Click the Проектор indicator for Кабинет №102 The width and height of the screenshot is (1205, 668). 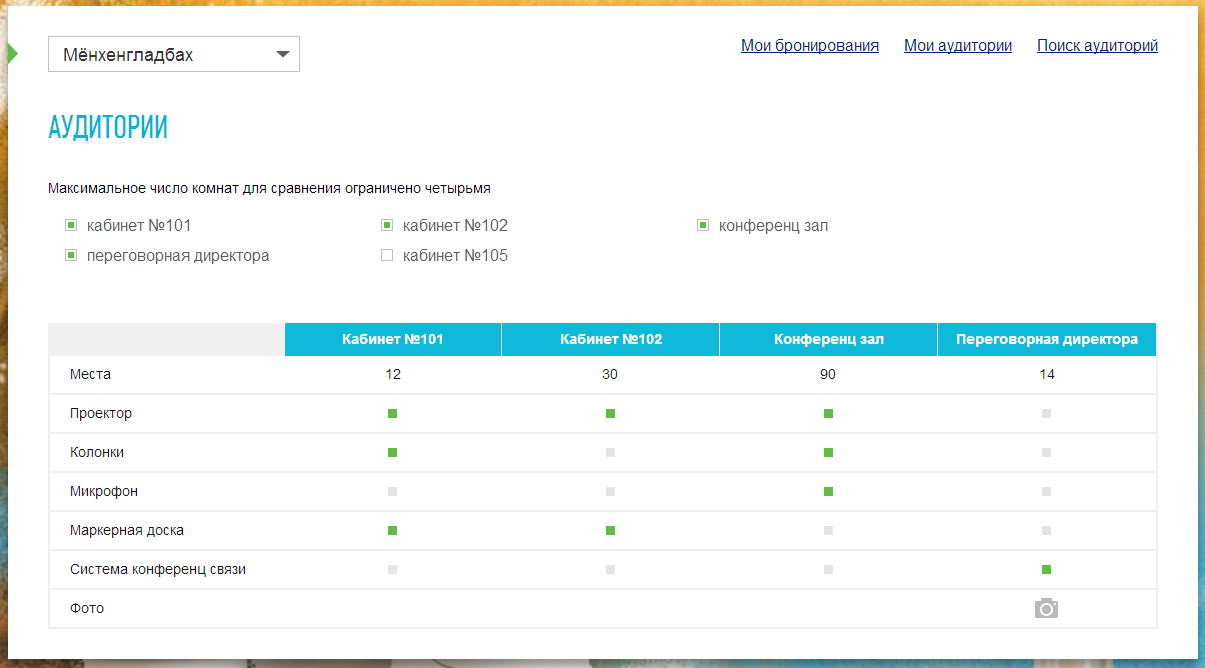pyautogui.click(x=611, y=413)
